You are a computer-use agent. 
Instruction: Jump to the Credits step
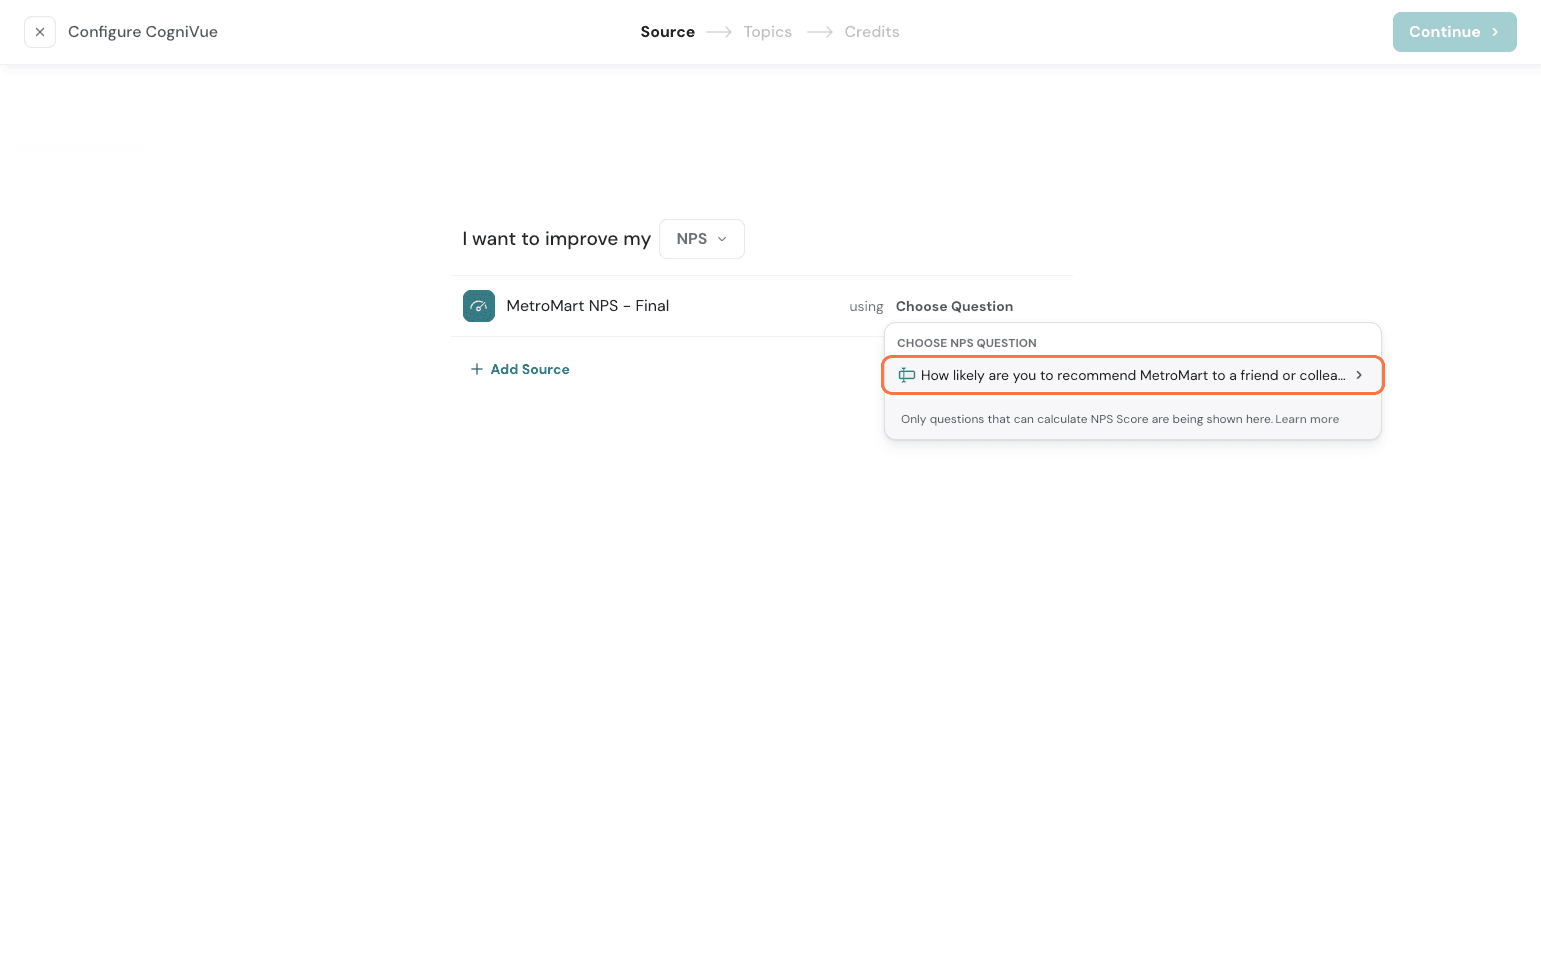[x=871, y=32]
